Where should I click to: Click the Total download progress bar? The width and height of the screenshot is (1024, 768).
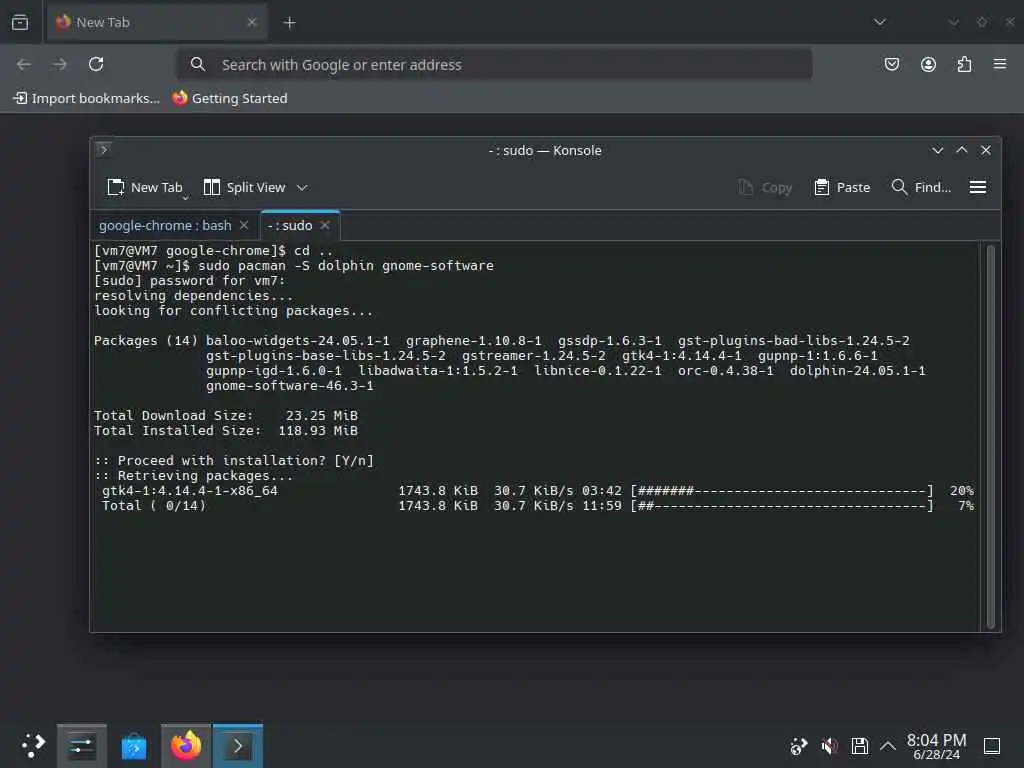(782, 505)
